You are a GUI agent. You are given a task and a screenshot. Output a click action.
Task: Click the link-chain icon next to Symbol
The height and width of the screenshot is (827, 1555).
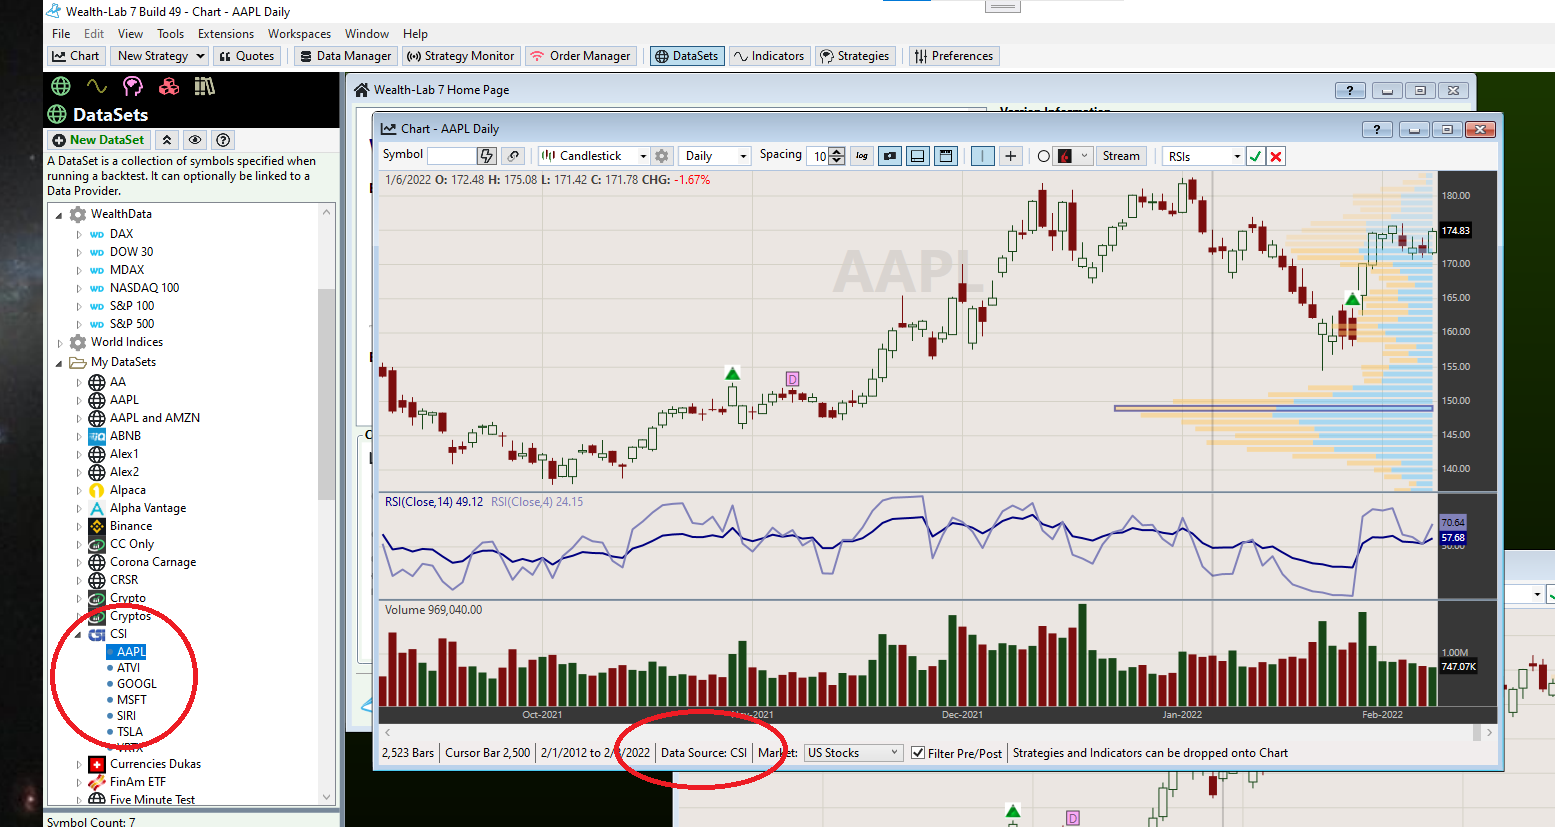513,156
